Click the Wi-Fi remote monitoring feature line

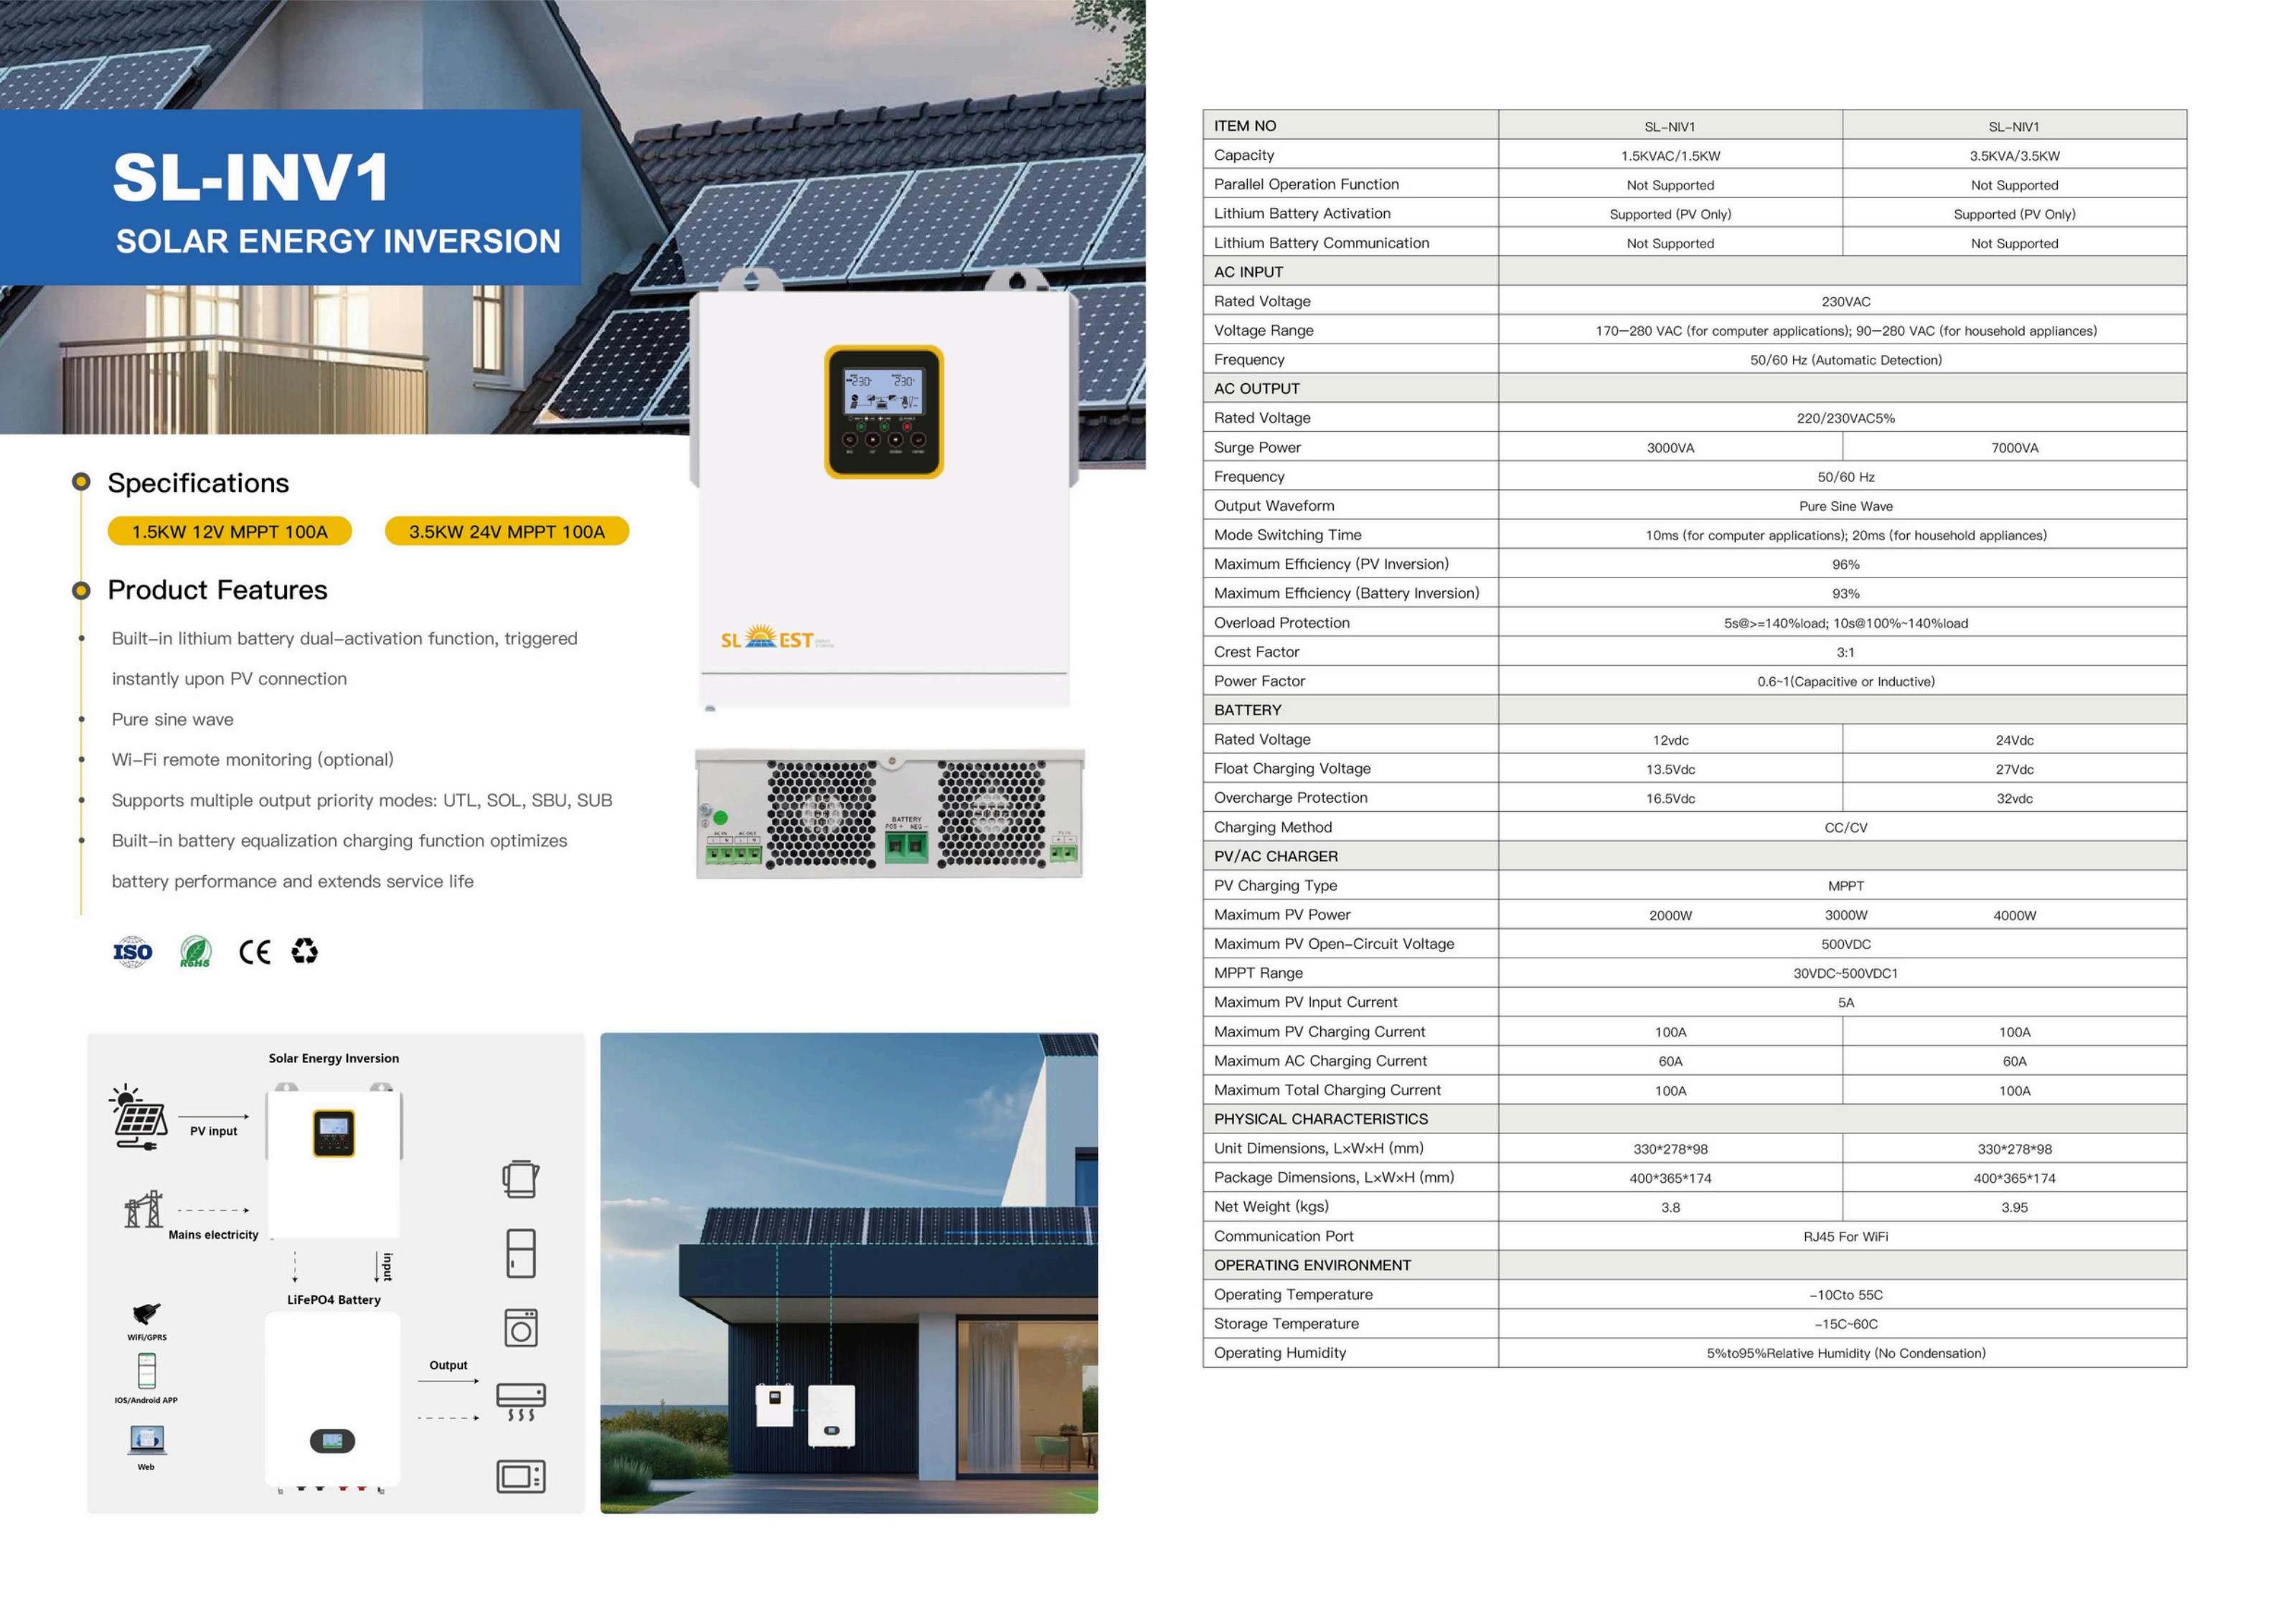tap(253, 760)
